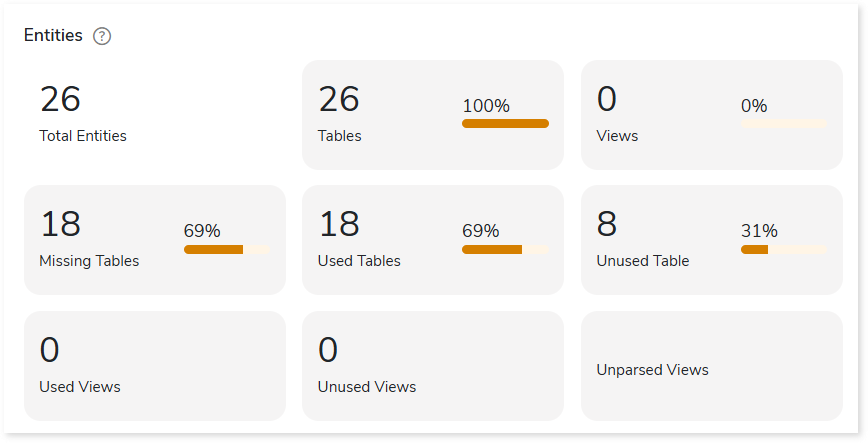Open the Unparsed Views card
868x443 pixels.
[x=712, y=365]
